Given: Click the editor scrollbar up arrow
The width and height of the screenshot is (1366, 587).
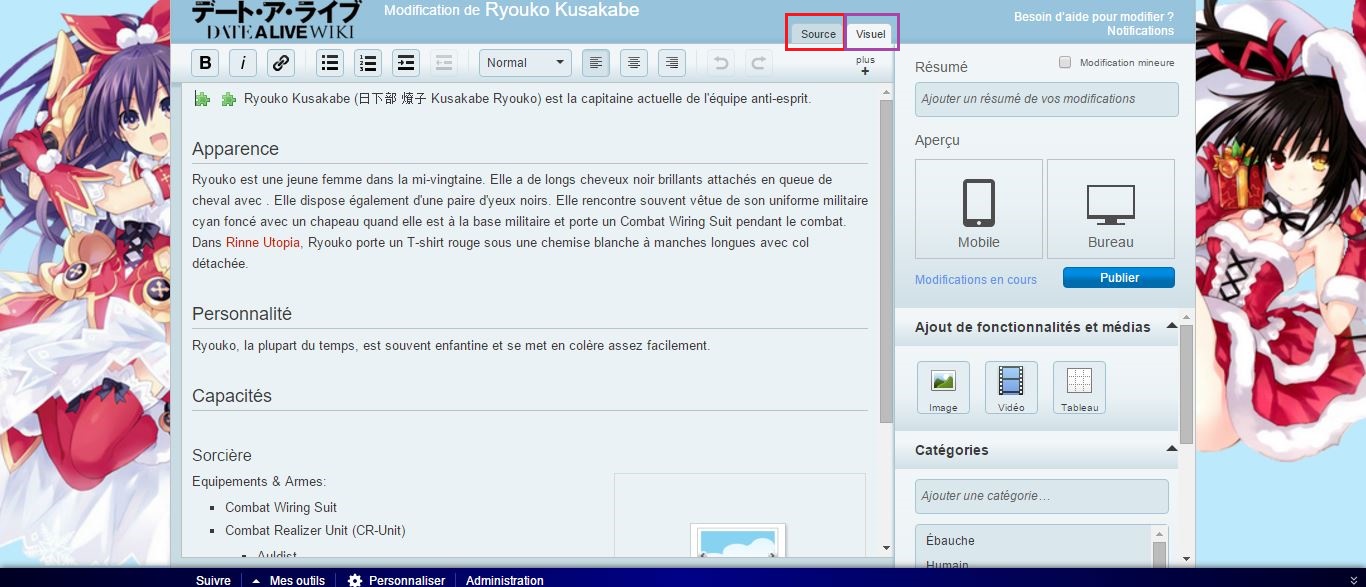Looking at the screenshot, I should coord(886,93).
